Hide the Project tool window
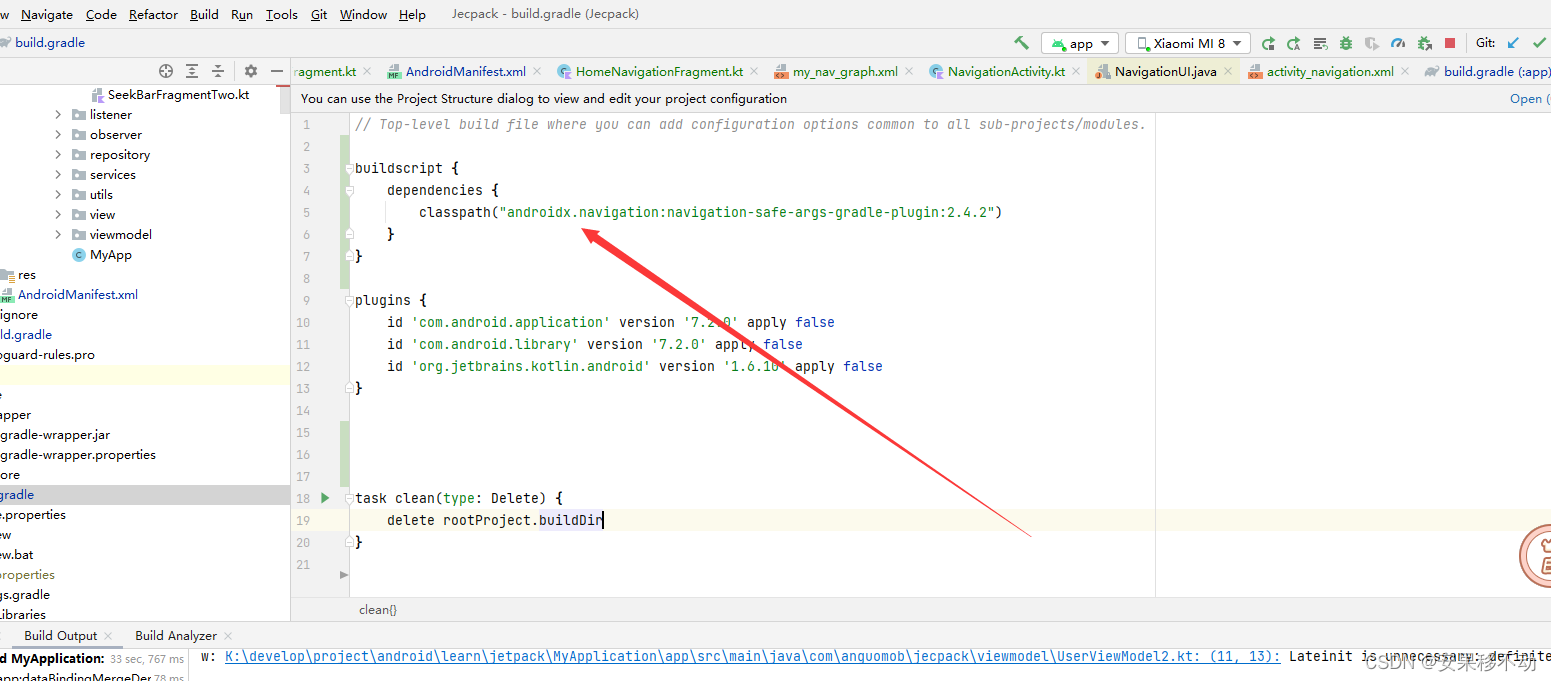Image resolution: width=1551 pixels, height=681 pixels. [277, 71]
